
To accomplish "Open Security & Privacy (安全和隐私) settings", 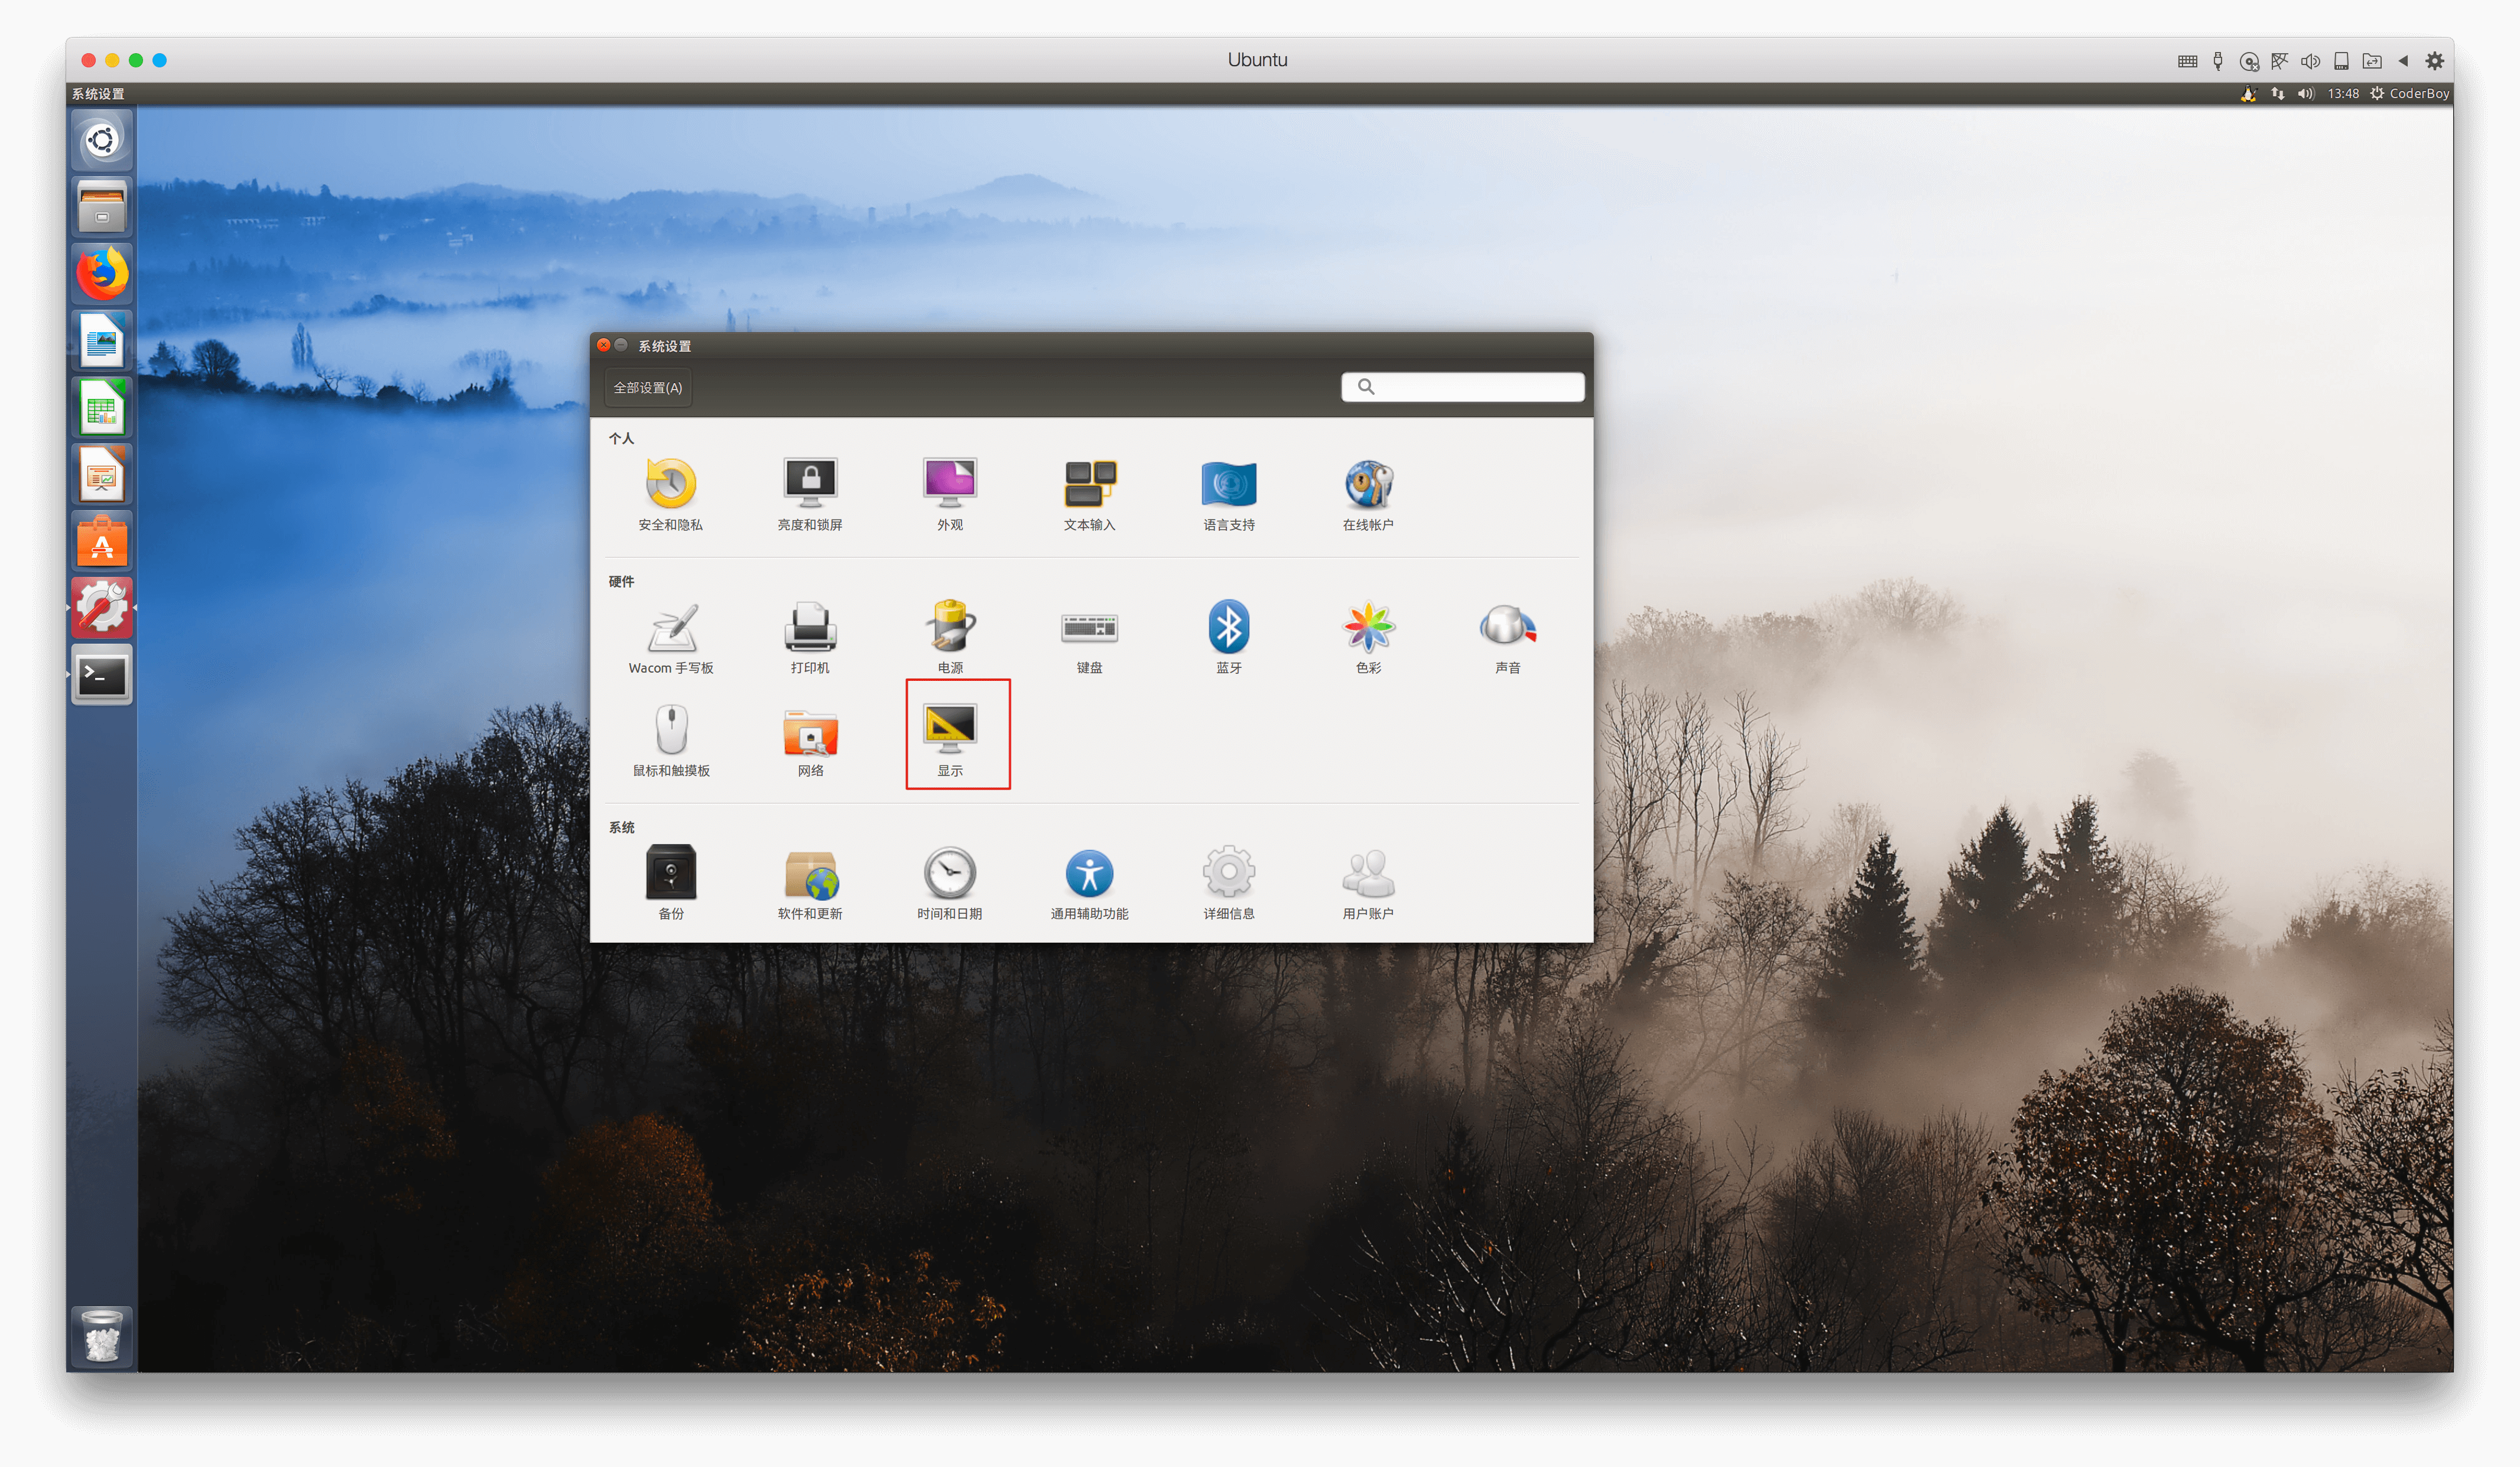I will [x=670, y=494].
